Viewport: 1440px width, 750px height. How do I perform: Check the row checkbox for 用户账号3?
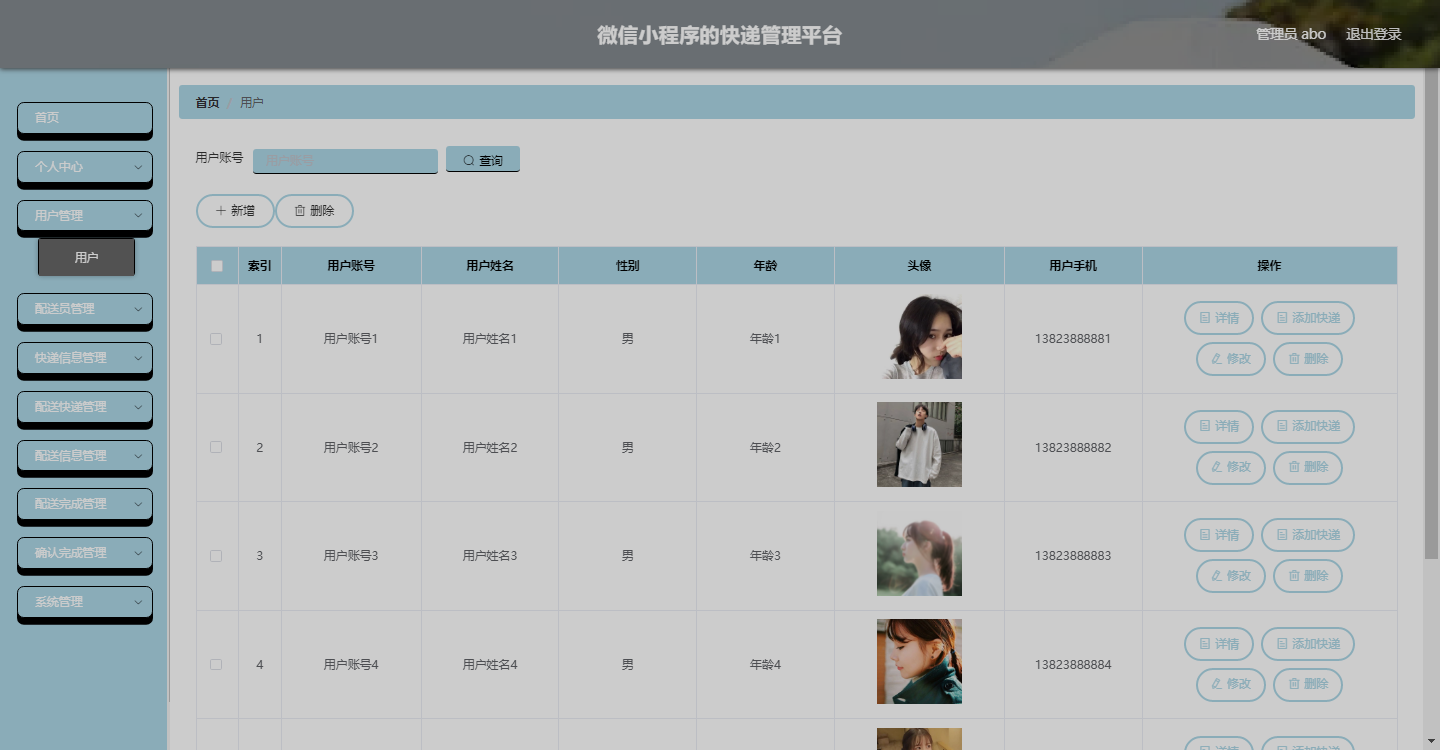pos(216,556)
